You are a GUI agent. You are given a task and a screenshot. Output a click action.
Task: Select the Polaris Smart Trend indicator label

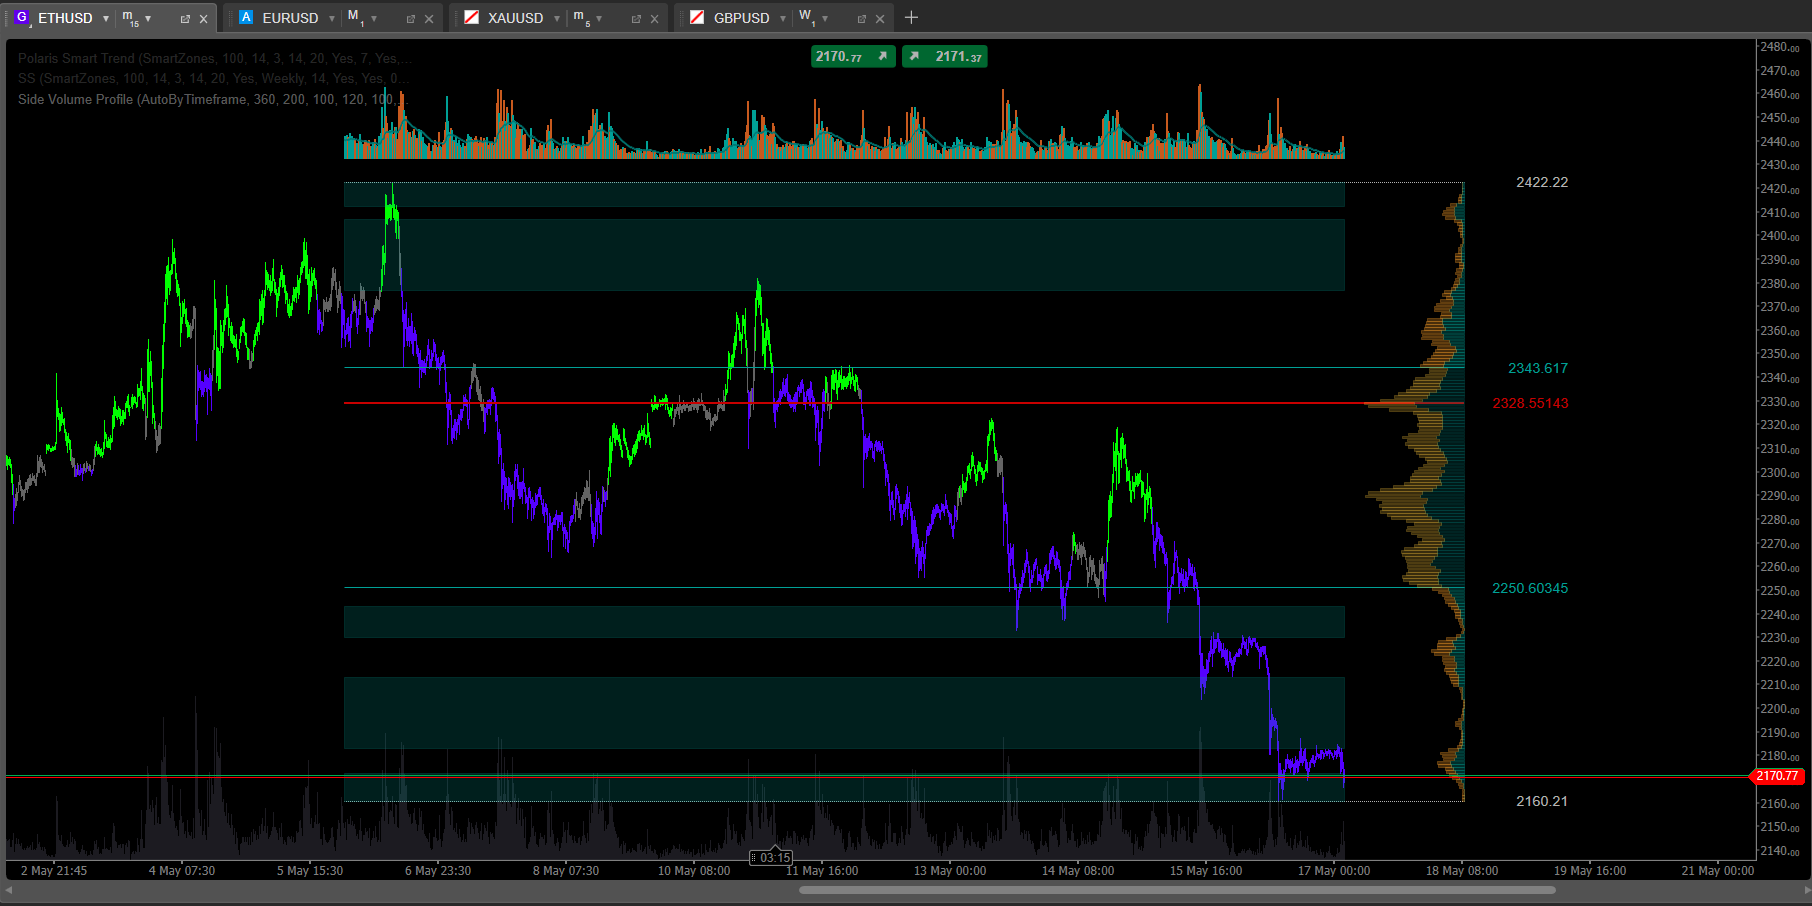[214, 58]
